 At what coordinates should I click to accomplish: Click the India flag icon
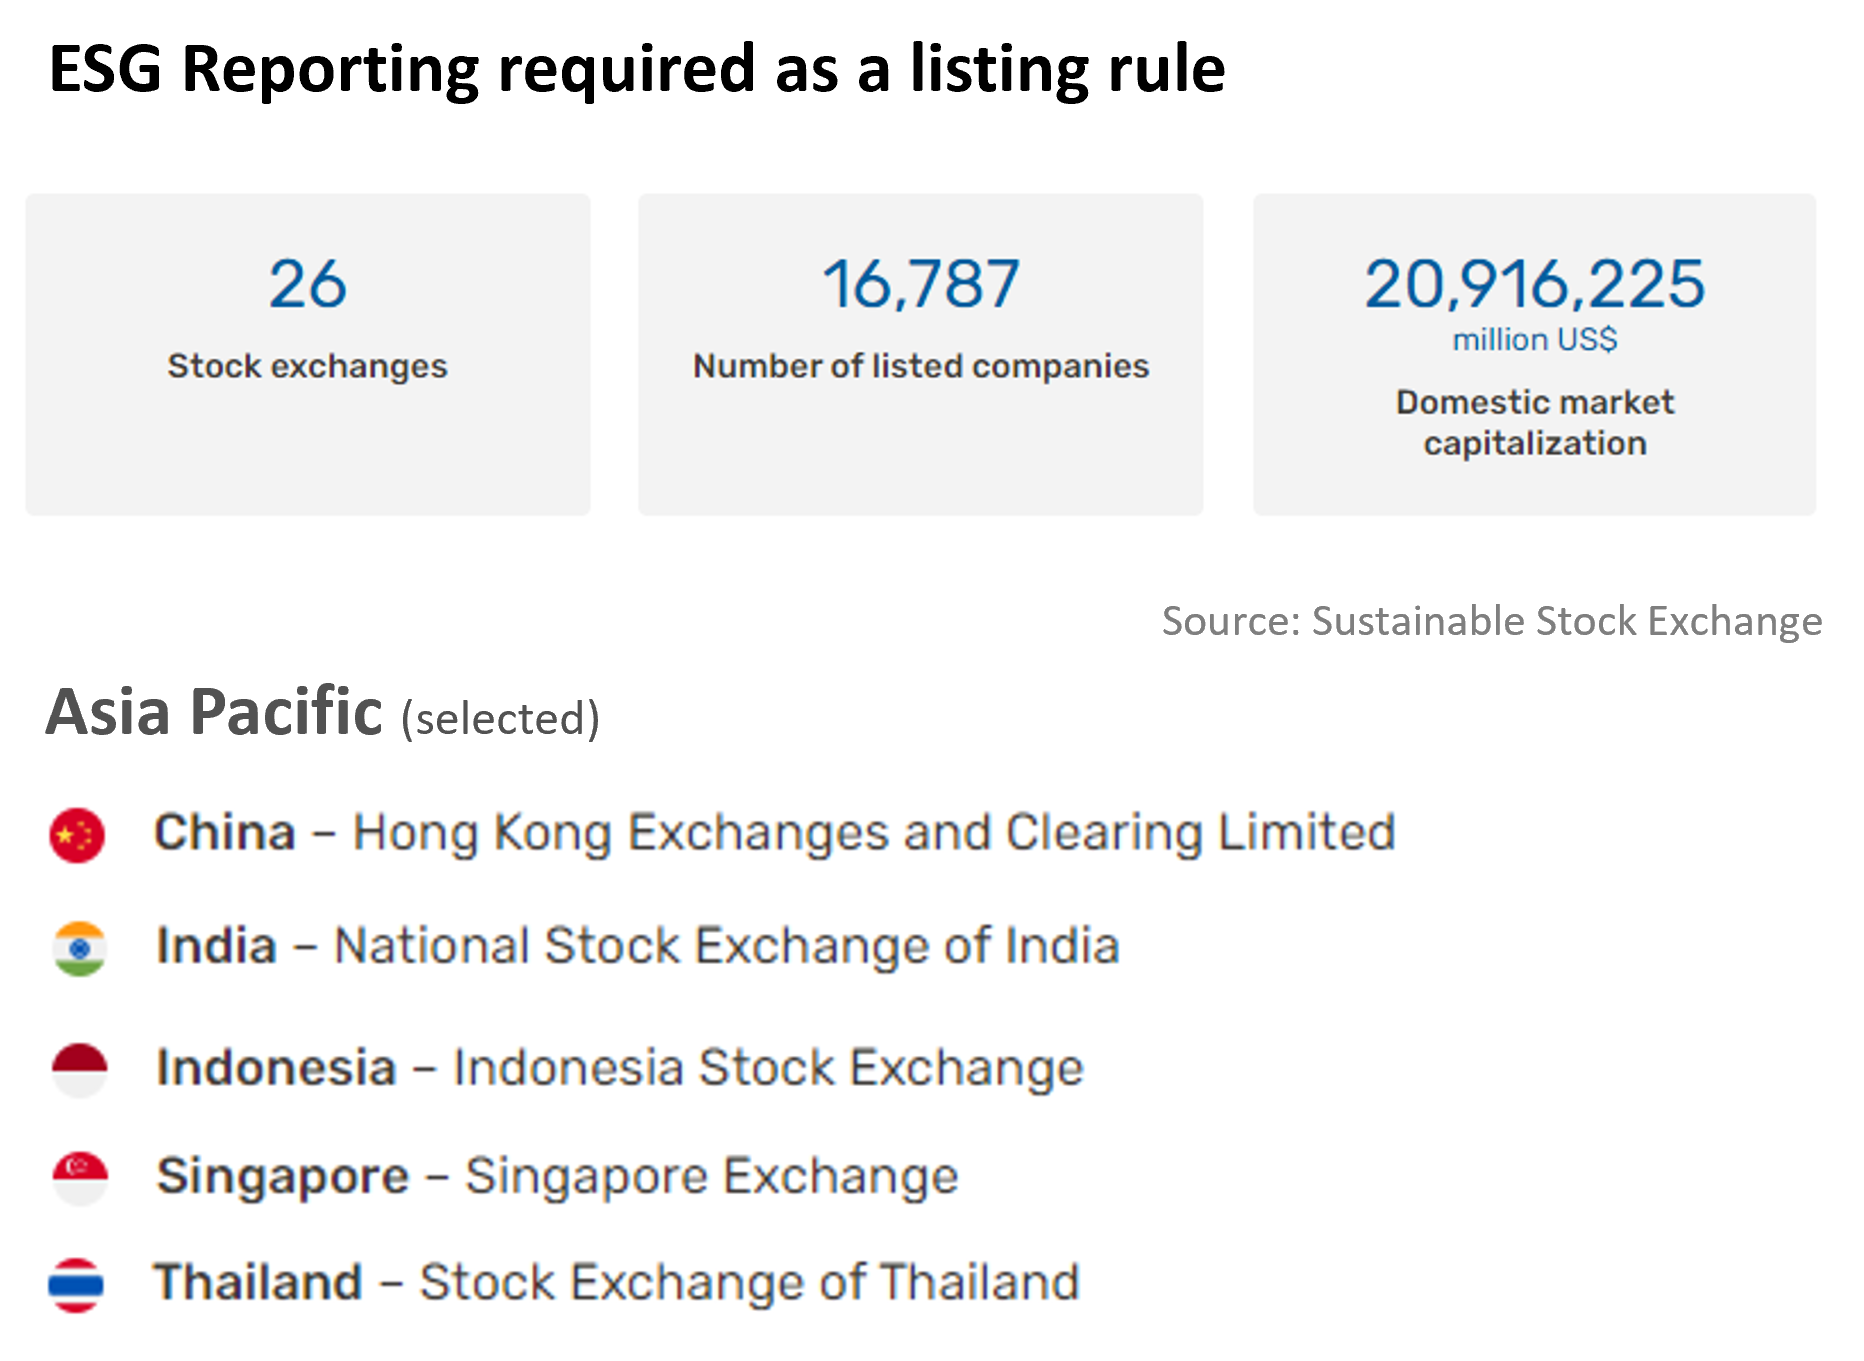coord(80,948)
